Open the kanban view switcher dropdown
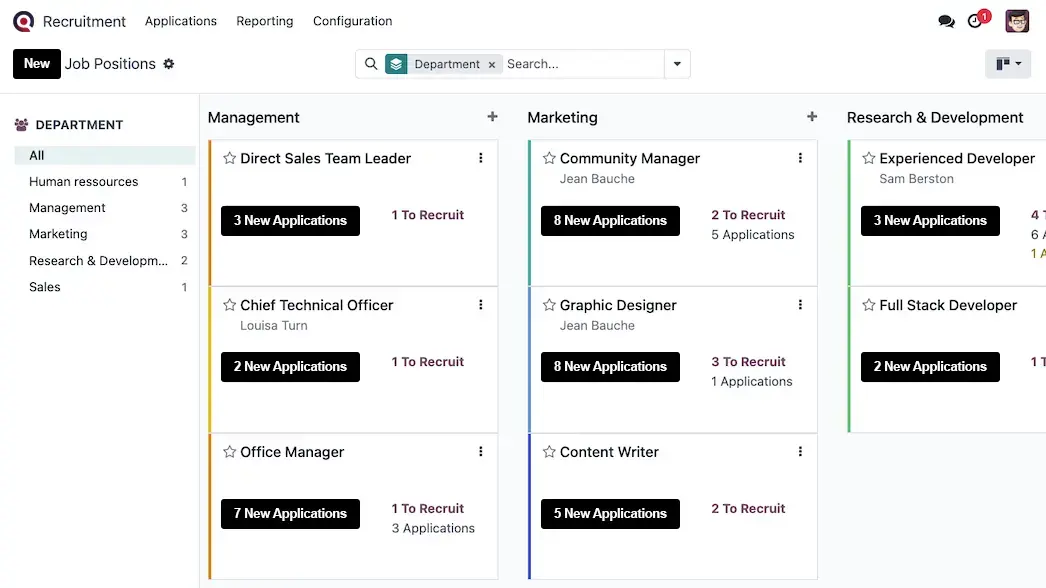 click(x=1008, y=64)
